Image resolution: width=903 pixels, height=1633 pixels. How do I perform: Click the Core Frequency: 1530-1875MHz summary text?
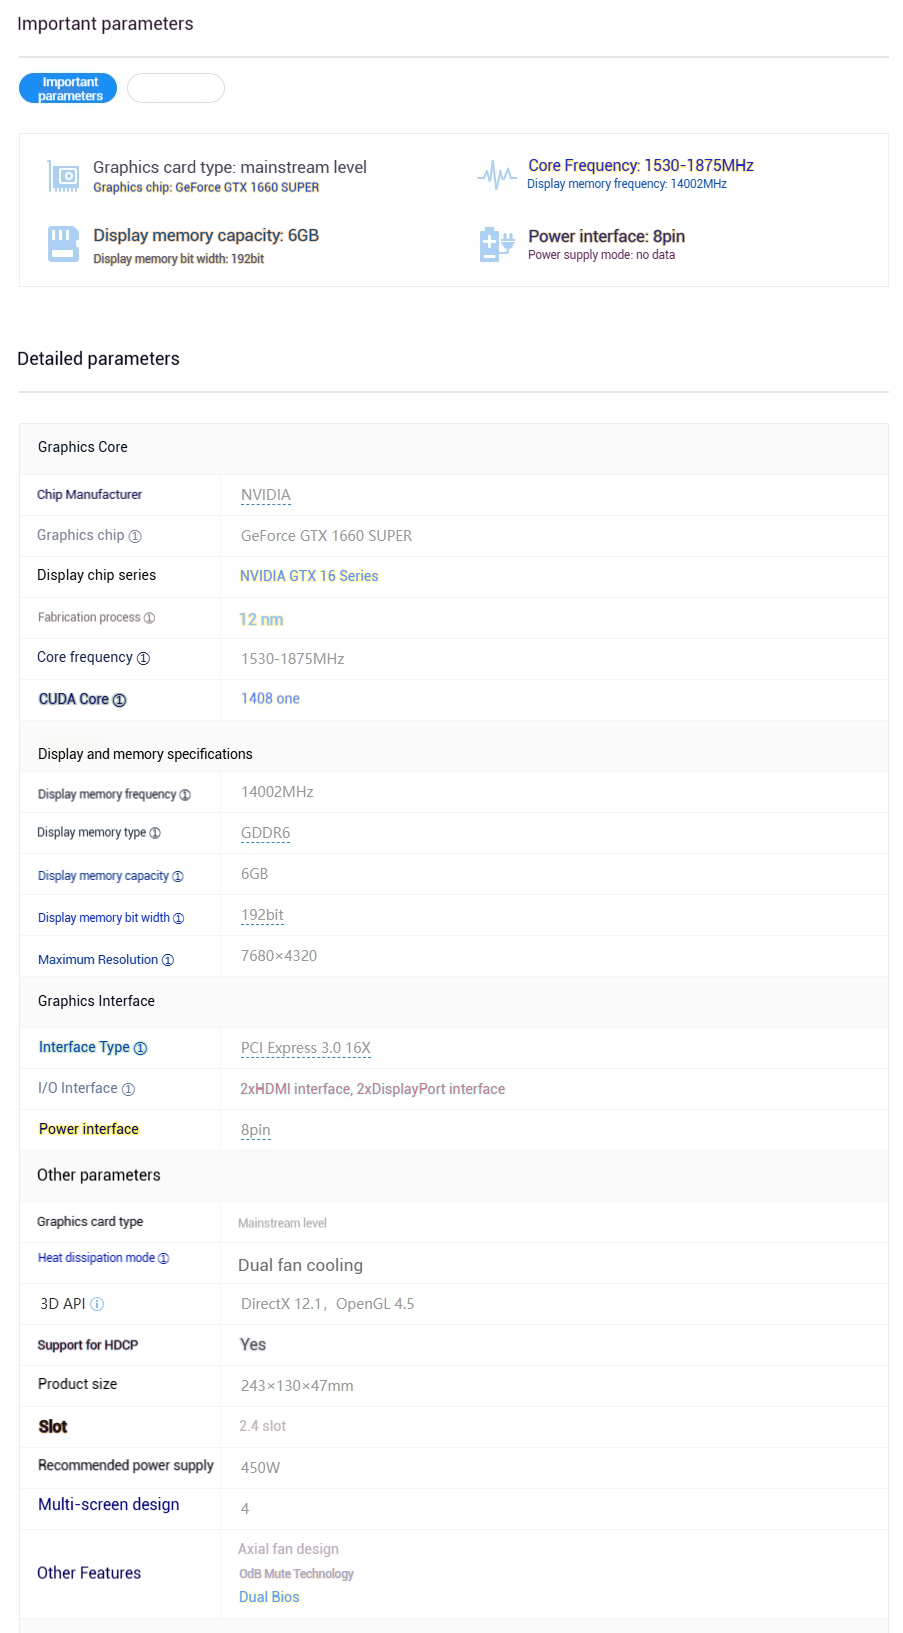(x=641, y=166)
